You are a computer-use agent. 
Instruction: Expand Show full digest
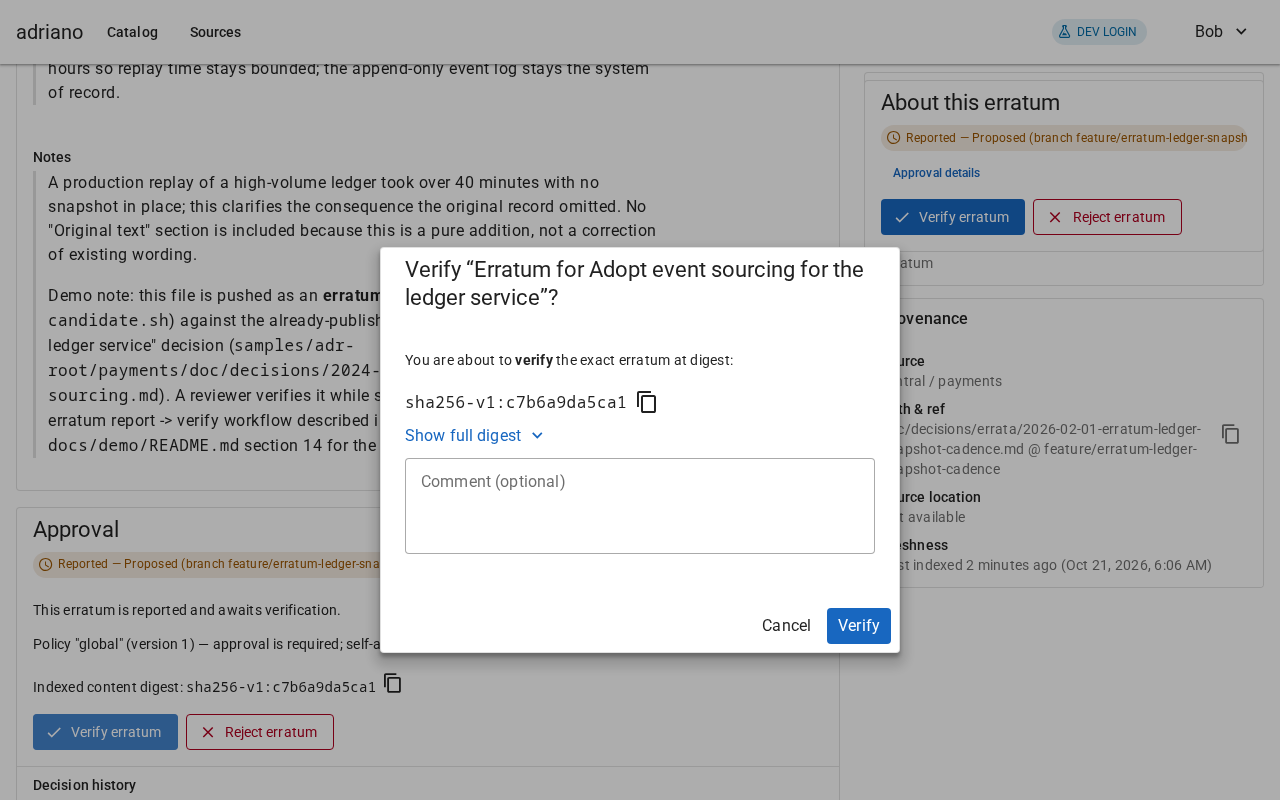pyautogui.click(x=475, y=435)
